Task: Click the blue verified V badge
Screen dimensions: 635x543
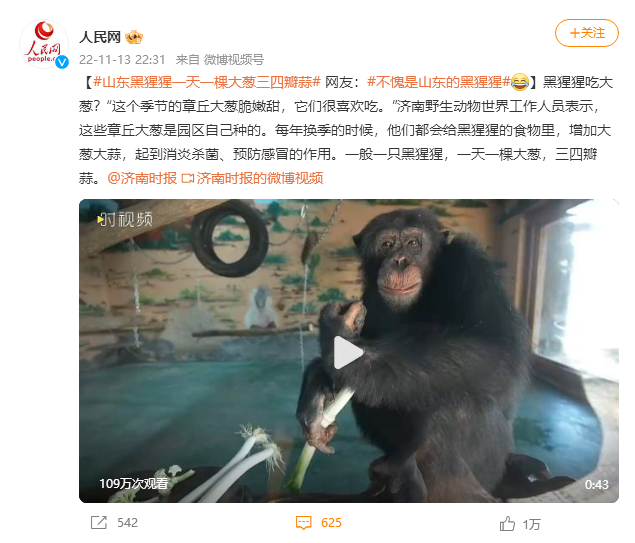Action: [62, 62]
